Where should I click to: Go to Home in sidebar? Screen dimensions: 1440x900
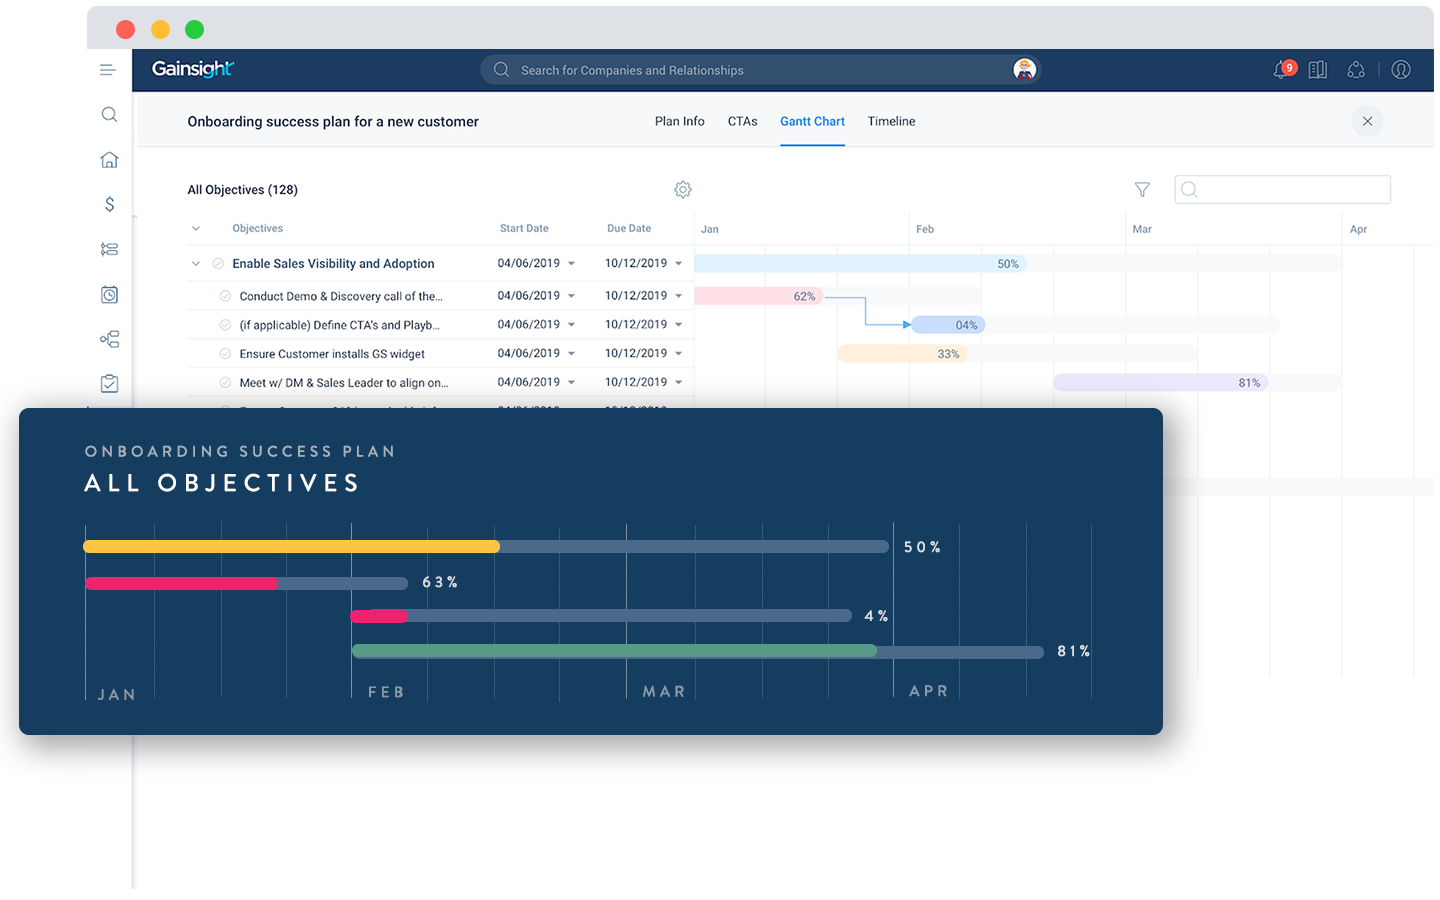[110, 160]
